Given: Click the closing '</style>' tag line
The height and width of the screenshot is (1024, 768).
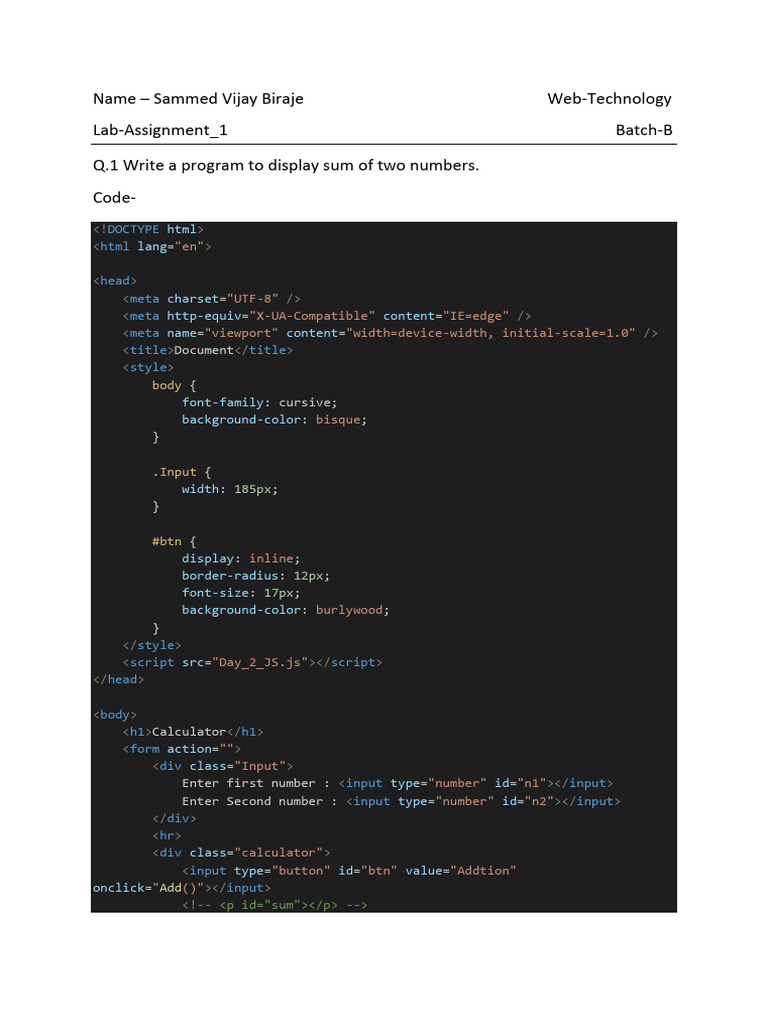Looking at the screenshot, I should click(x=152, y=645).
